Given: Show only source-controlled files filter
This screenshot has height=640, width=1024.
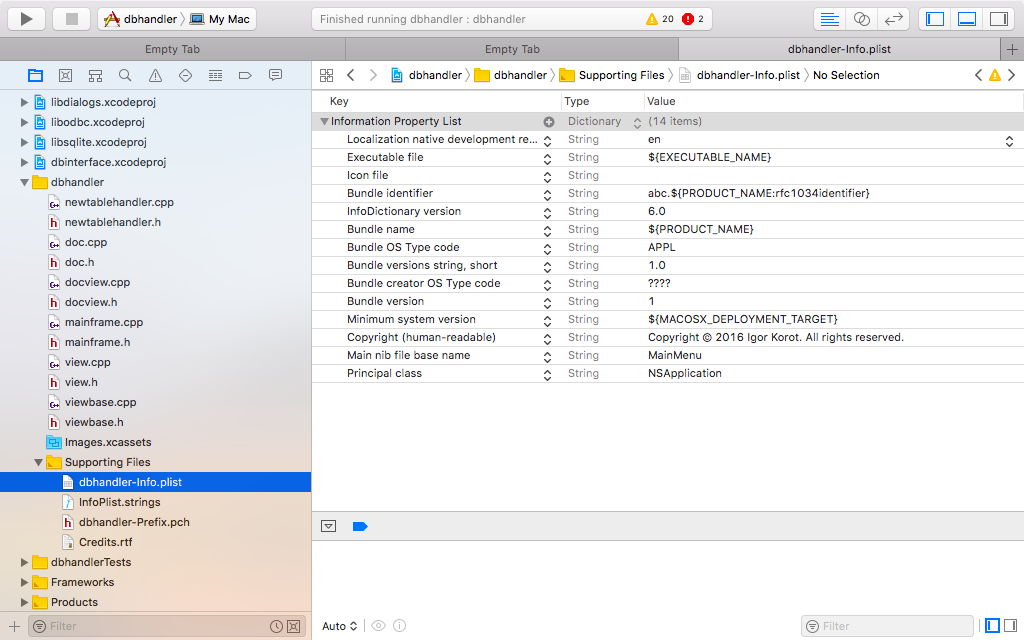Looking at the screenshot, I should [x=294, y=626].
